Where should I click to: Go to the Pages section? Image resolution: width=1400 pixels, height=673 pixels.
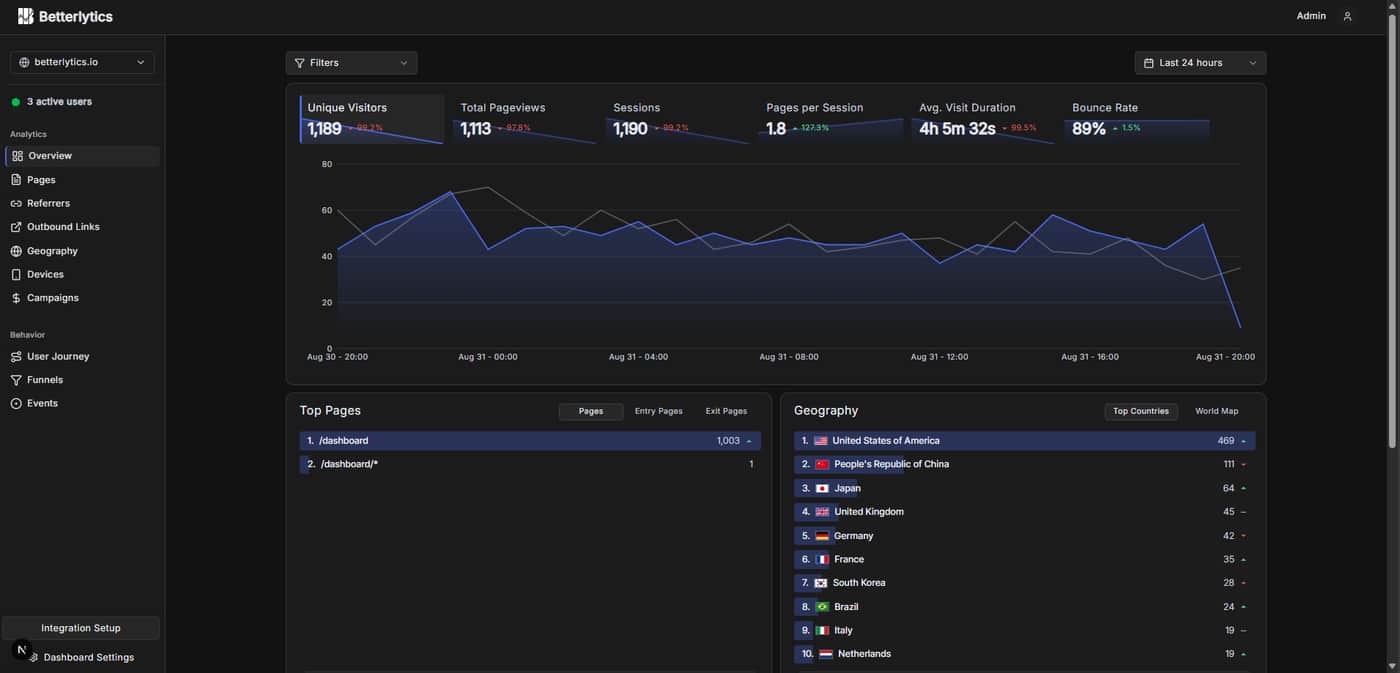click(x=83, y=180)
